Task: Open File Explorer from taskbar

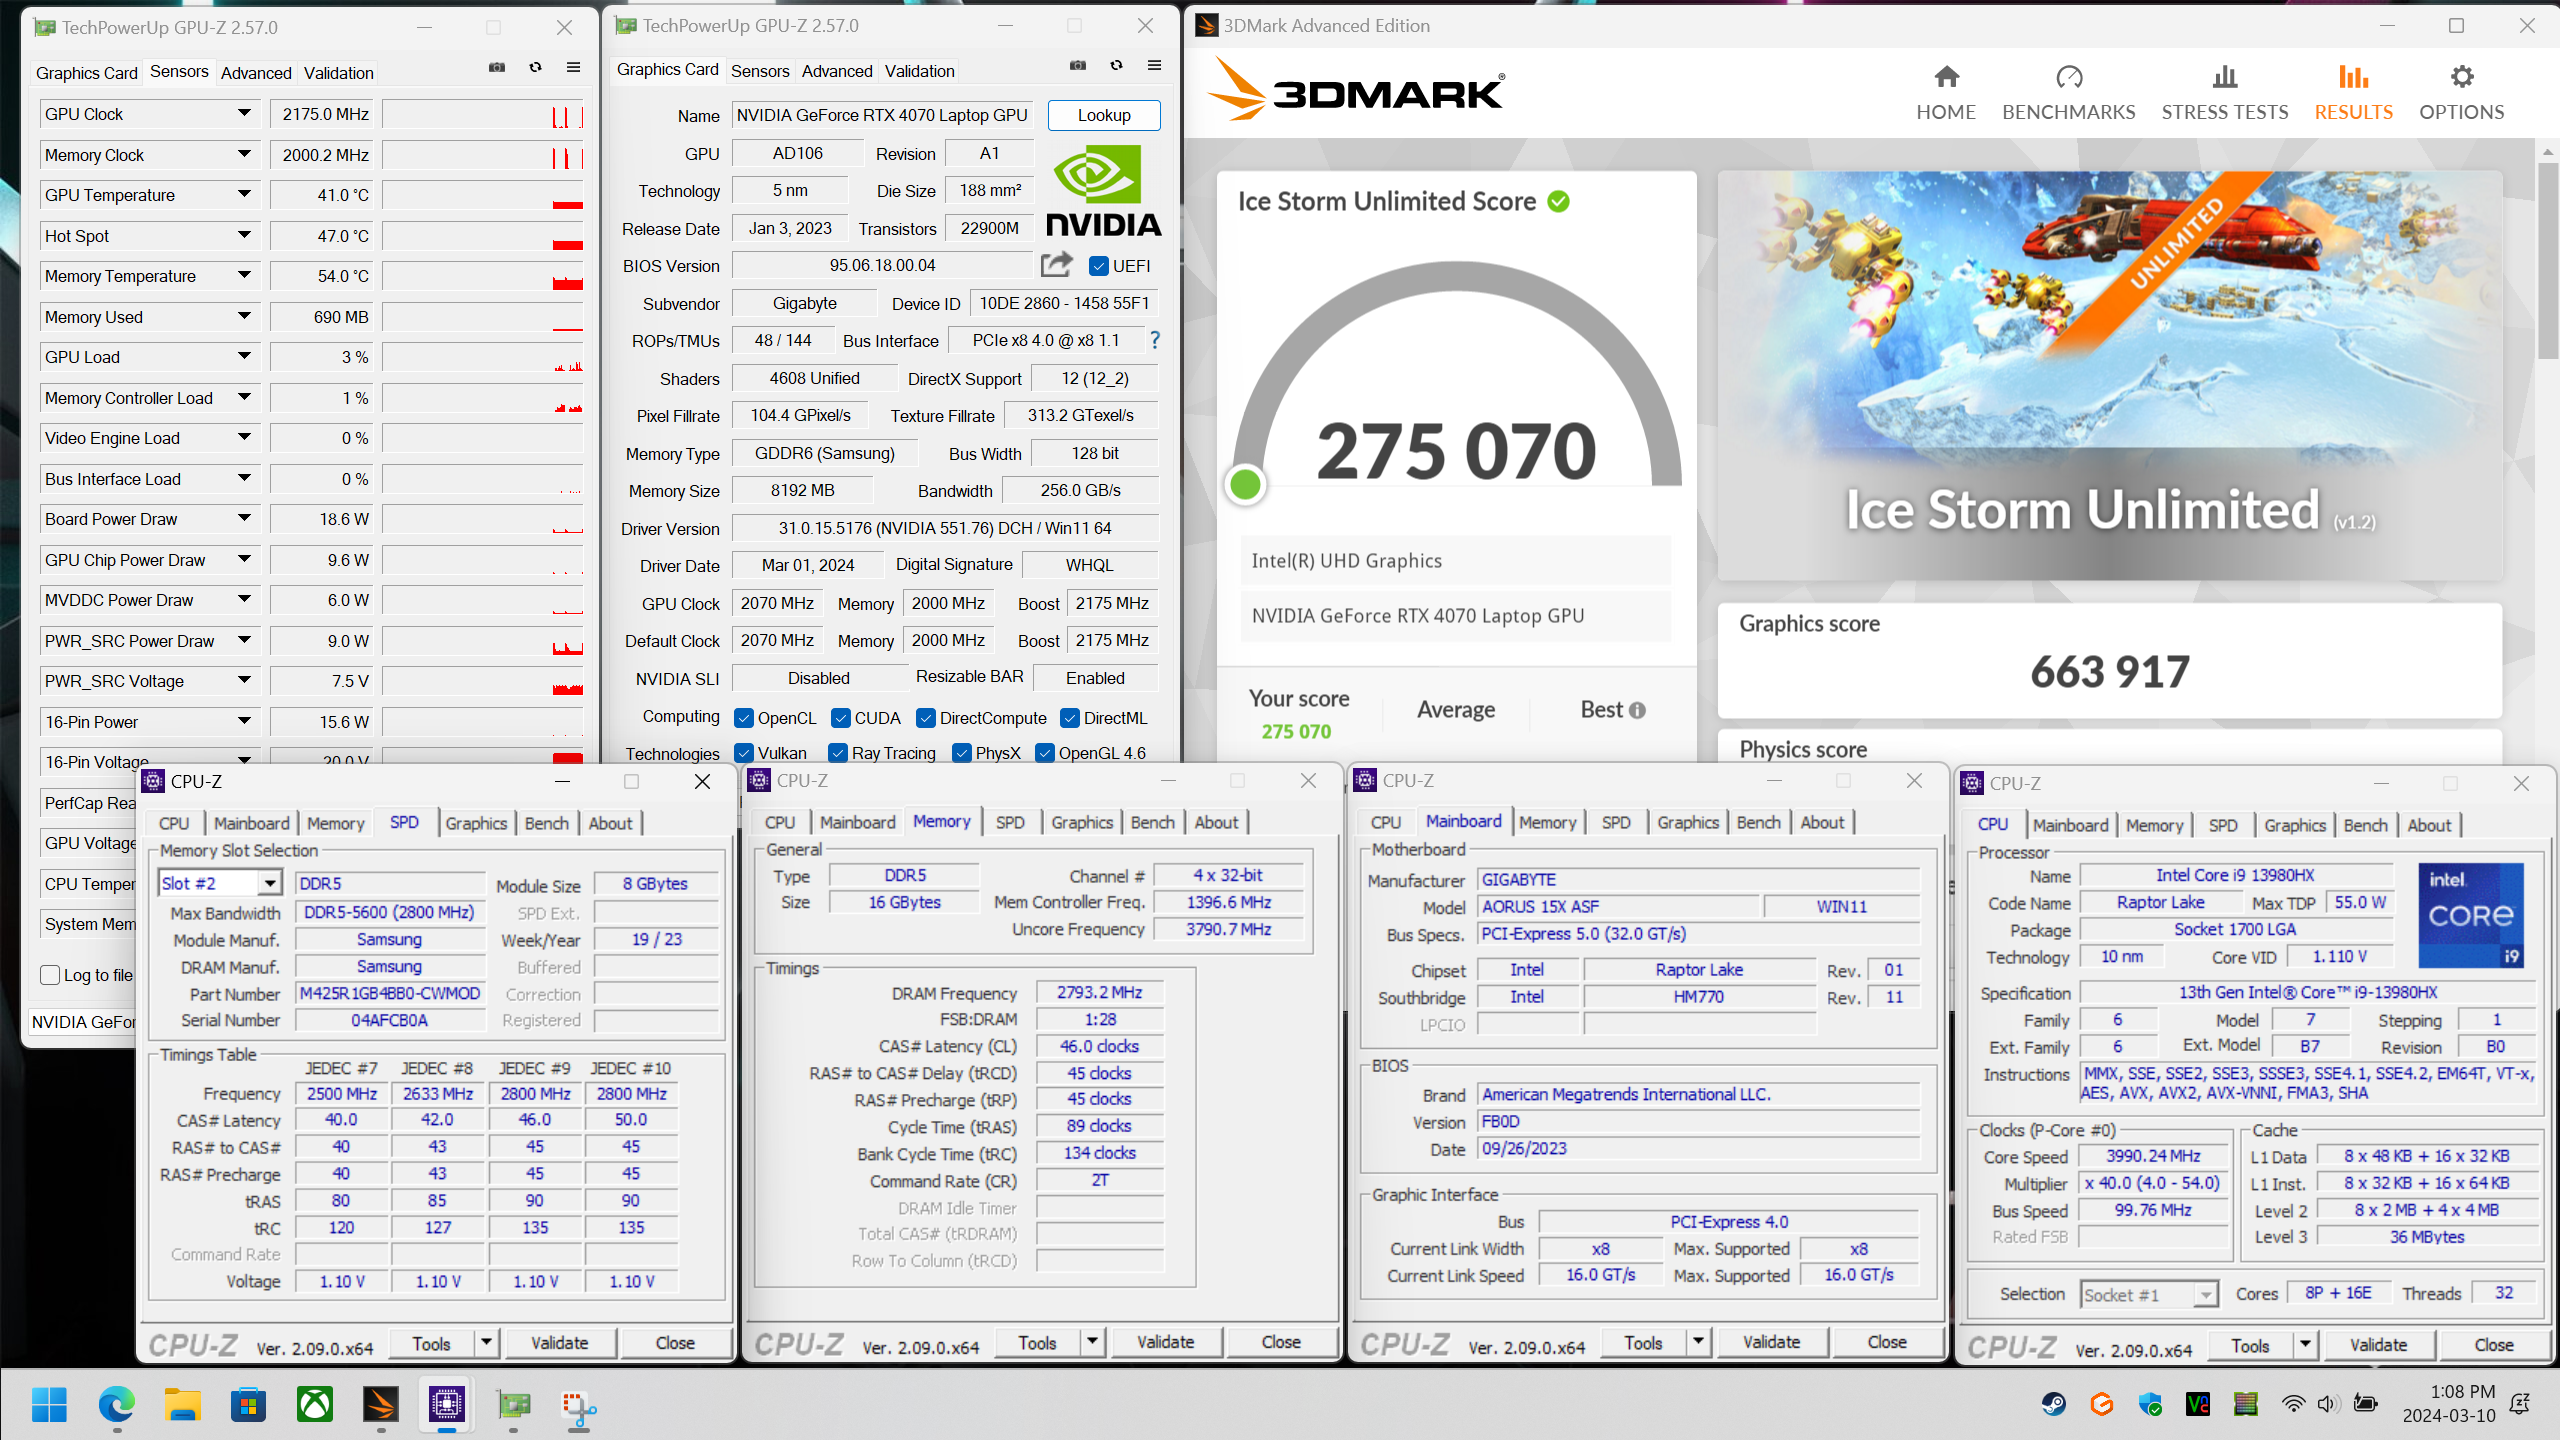Action: pyautogui.click(x=182, y=1405)
